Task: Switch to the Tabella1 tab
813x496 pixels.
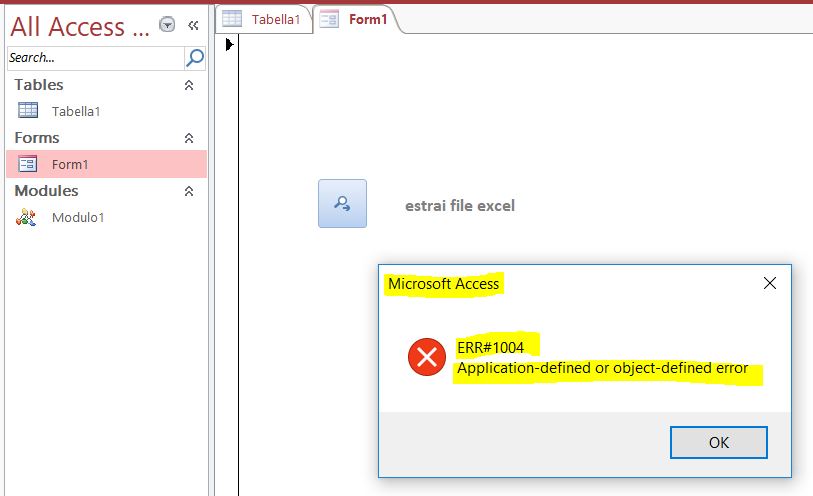Action: point(263,20)
